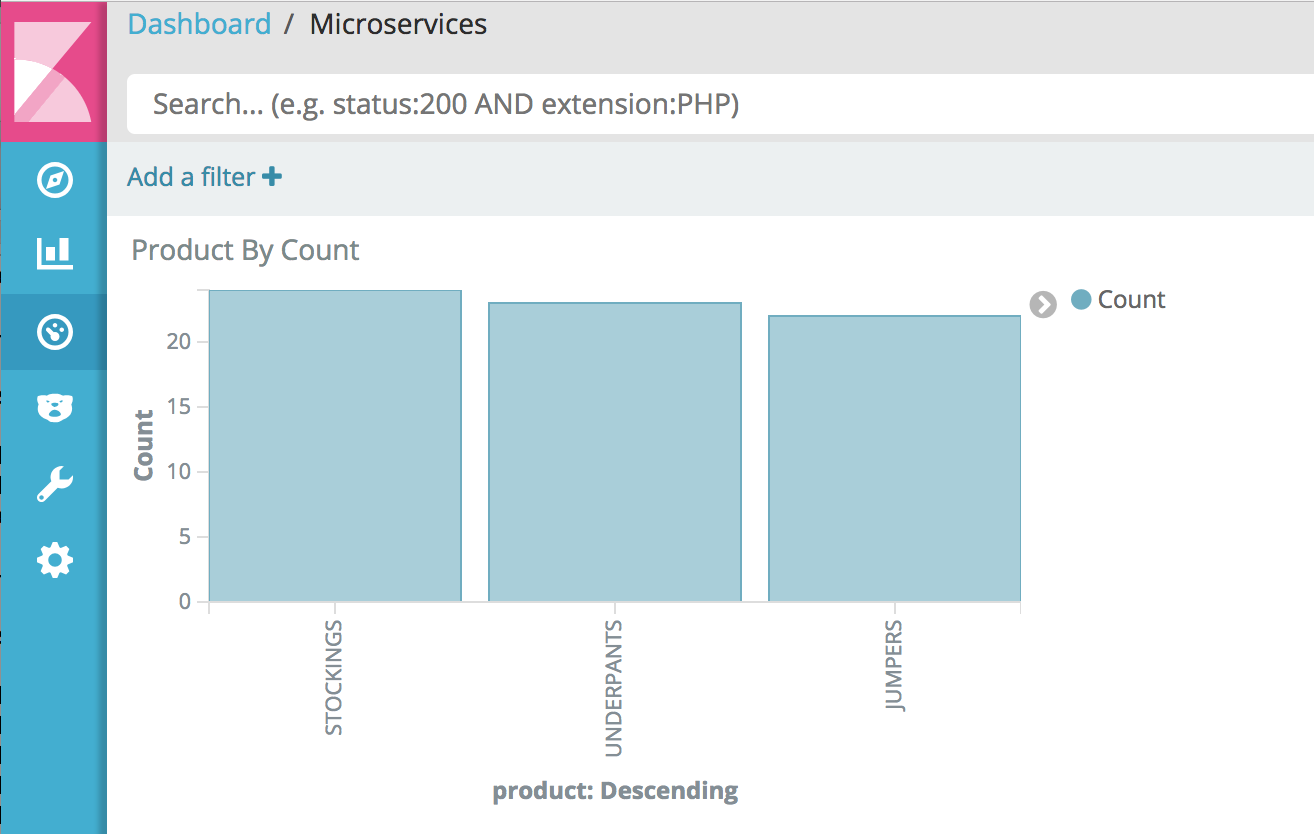Click the JUMPERS bar in the chart
This screenshot has width=1314, height=834.
click(894, 458)
